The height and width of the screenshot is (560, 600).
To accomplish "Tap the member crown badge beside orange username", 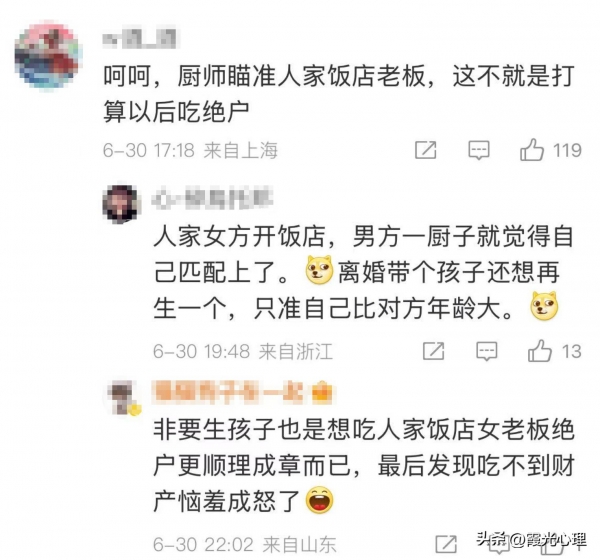I will click(x=321, y=393).
